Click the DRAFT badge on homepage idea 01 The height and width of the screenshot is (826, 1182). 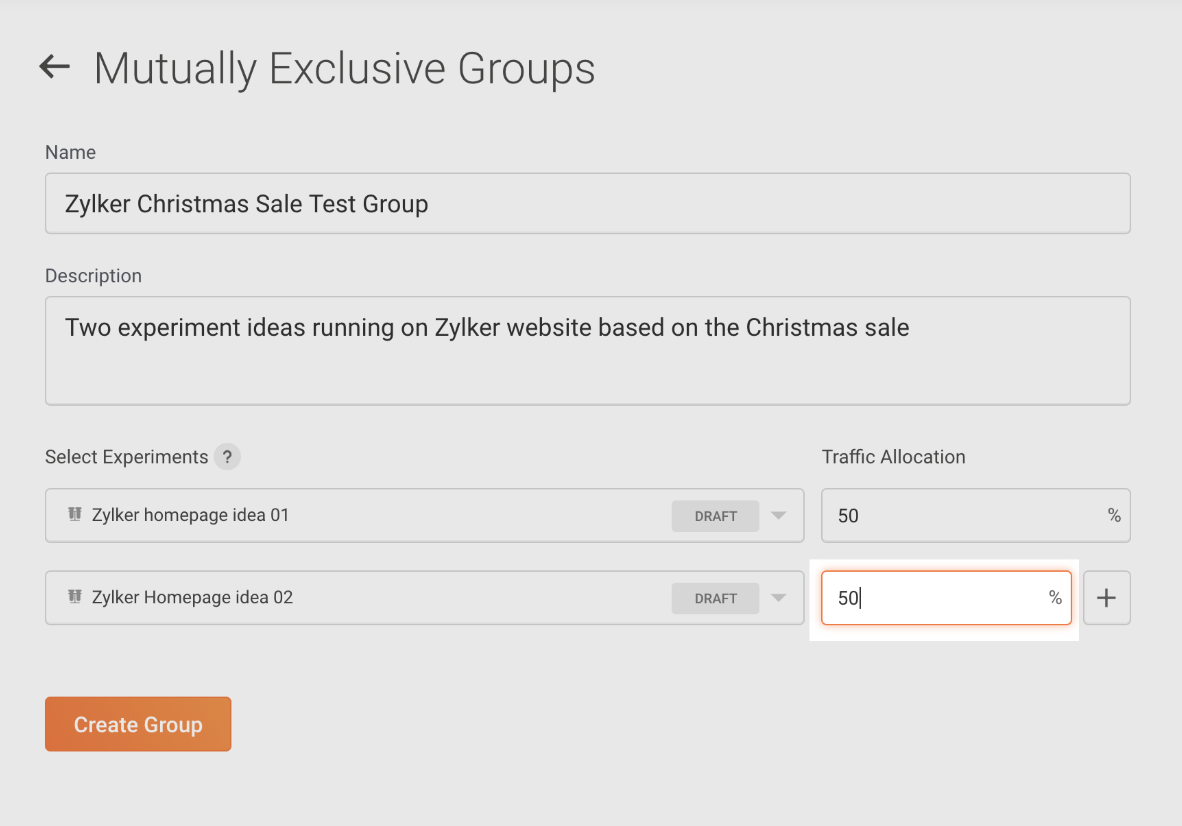click(715, 516)
